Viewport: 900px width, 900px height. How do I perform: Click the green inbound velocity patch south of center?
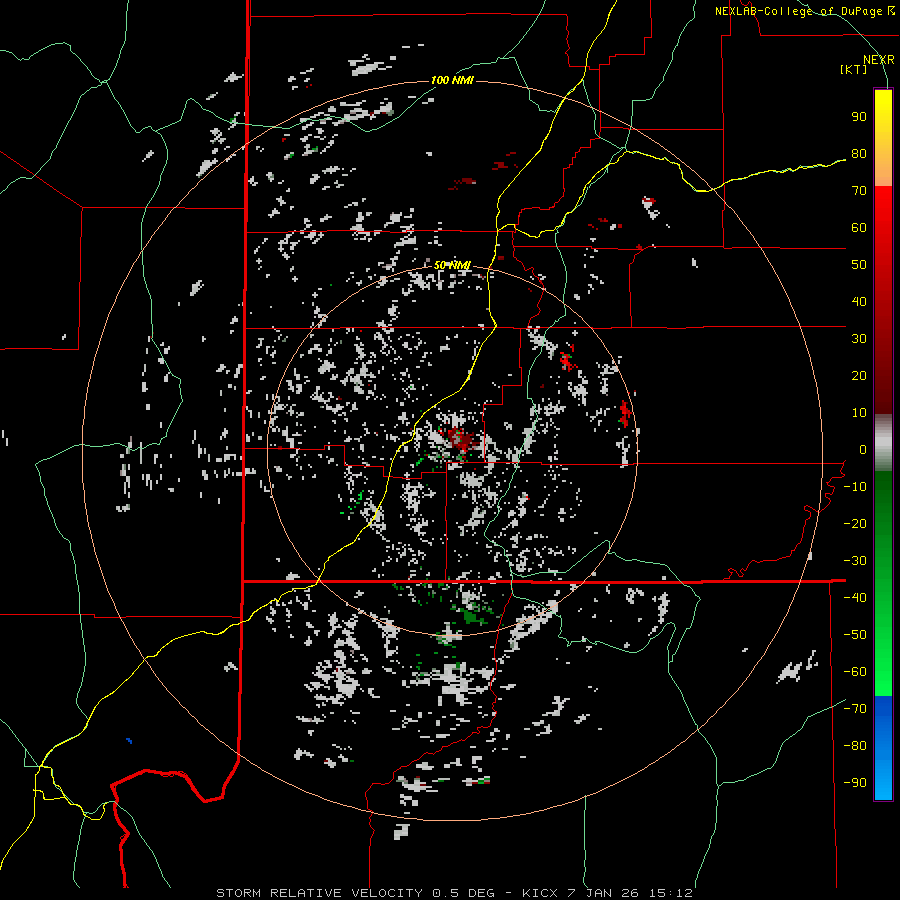coord(474,616)
